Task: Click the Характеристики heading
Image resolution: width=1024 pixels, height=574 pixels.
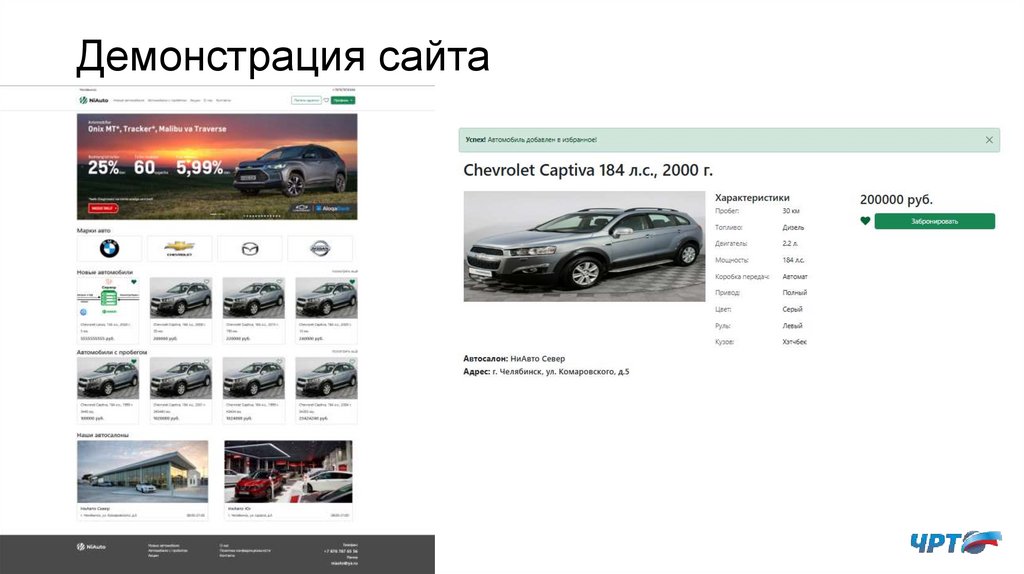Action: click(752, 197)
